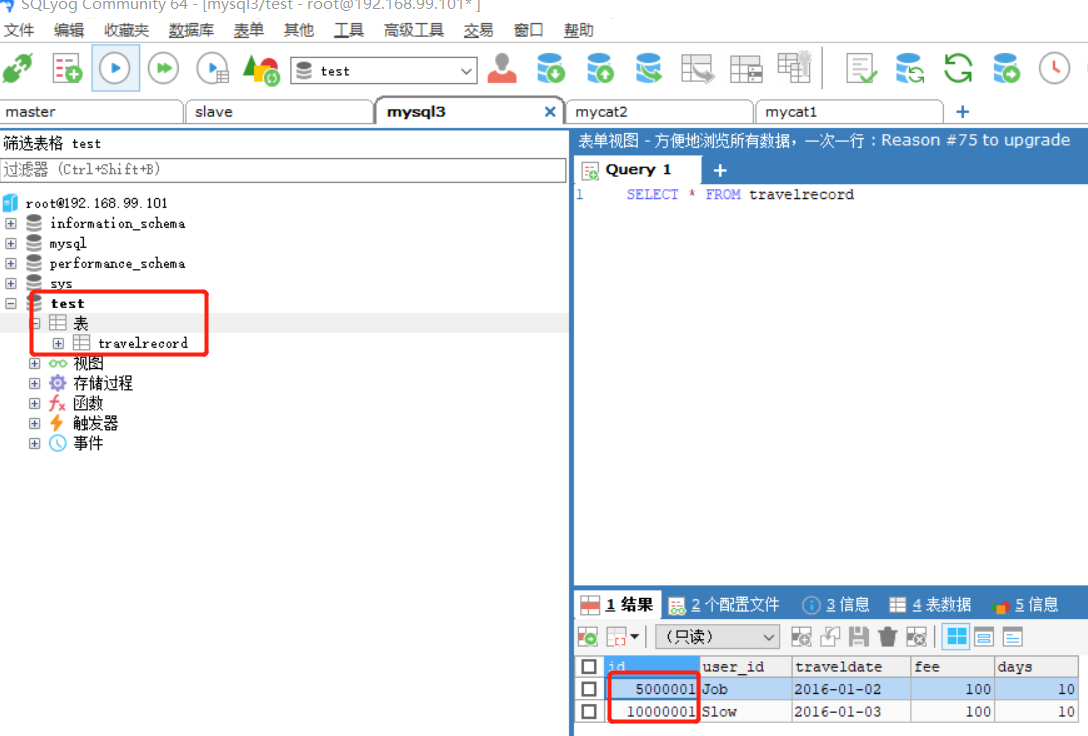Switch to the mycat2 connection tab

click(659, 112)
